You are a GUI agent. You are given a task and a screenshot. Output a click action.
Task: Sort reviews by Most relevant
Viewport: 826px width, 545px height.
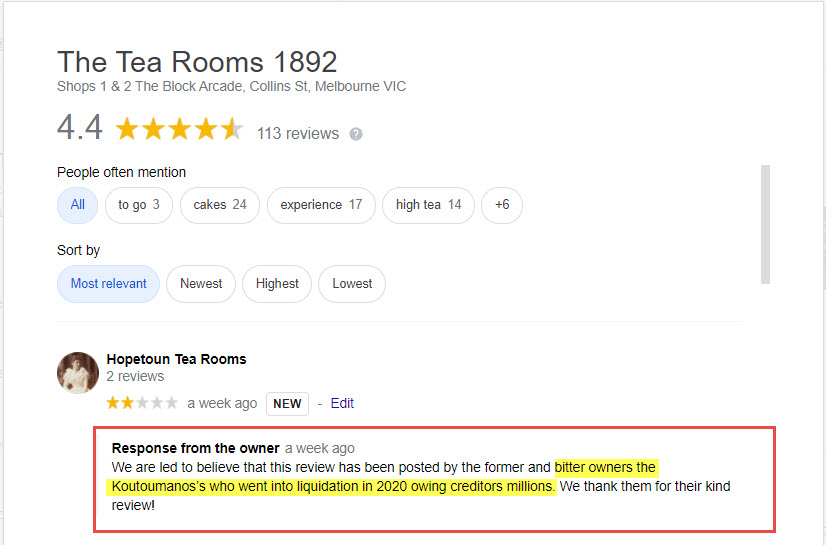(x=108, y=284)
